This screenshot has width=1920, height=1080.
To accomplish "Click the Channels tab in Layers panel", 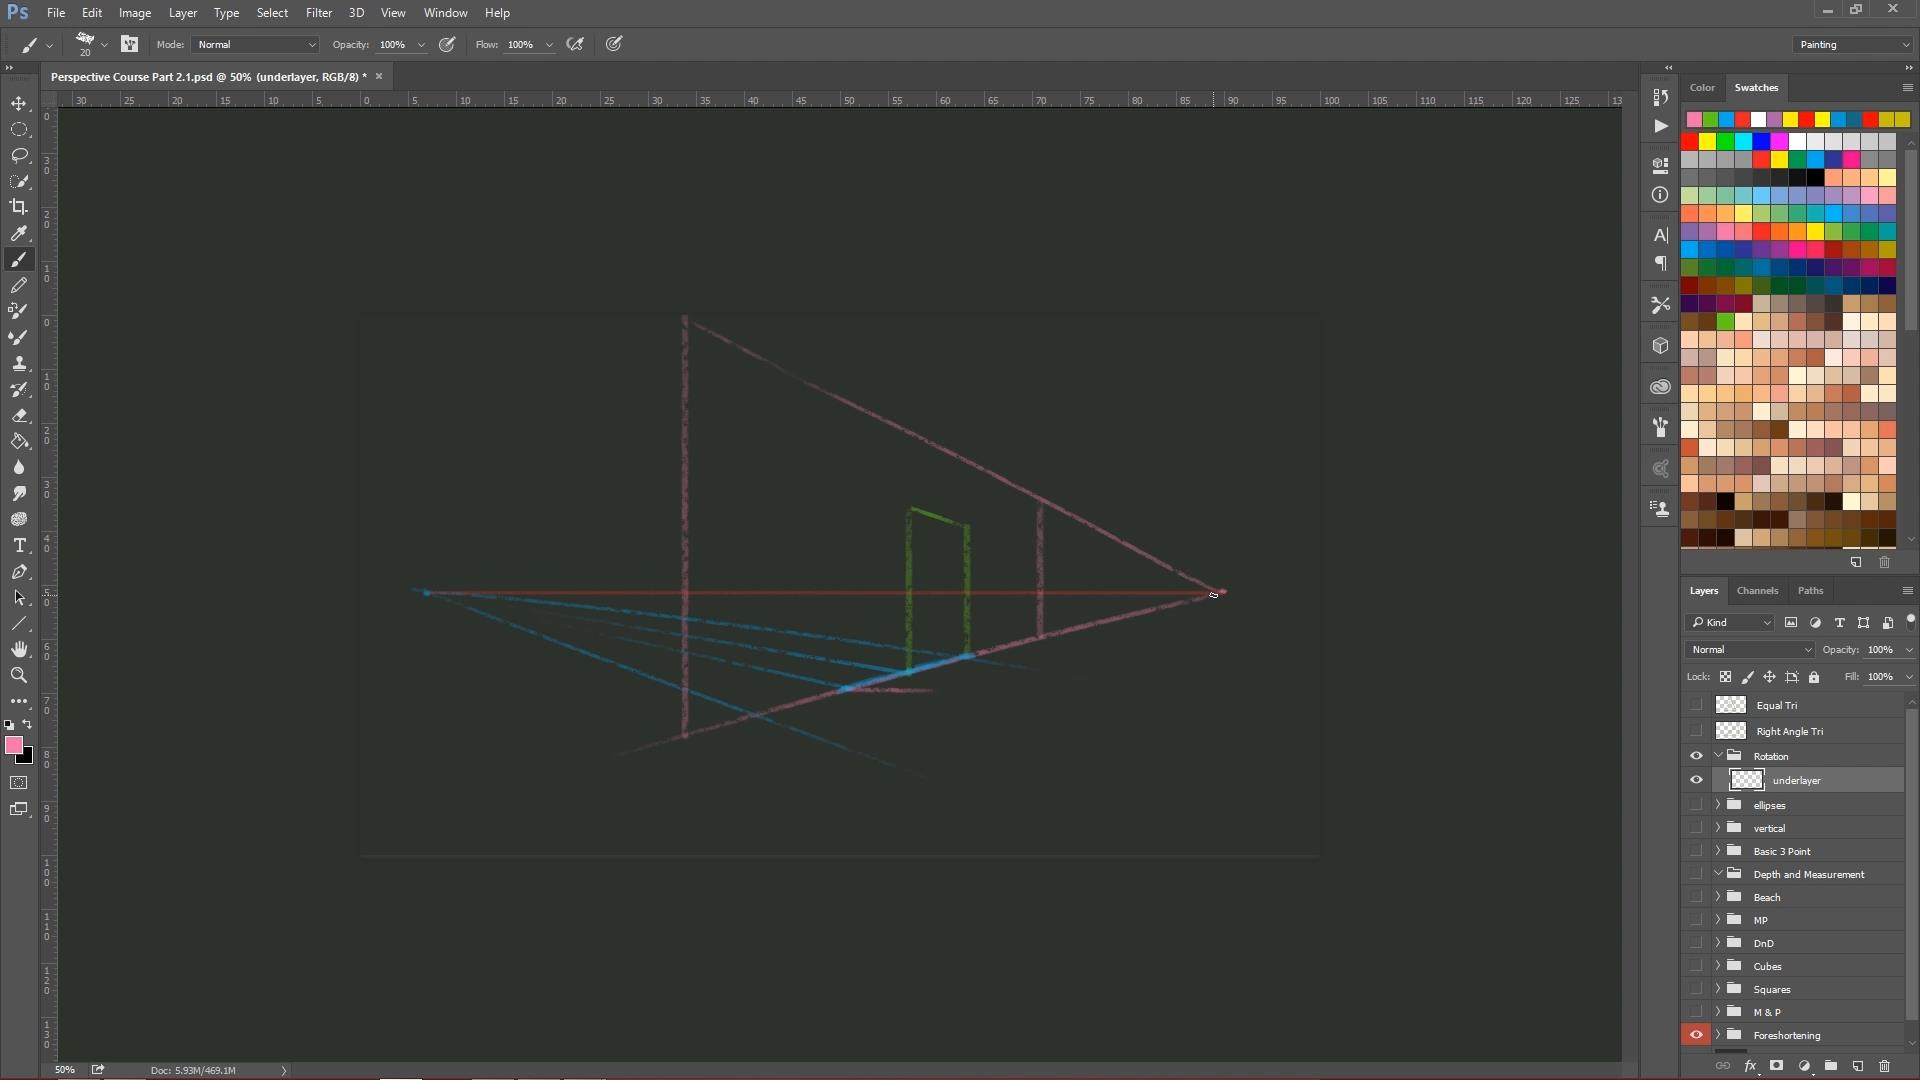I will 1758,589.
